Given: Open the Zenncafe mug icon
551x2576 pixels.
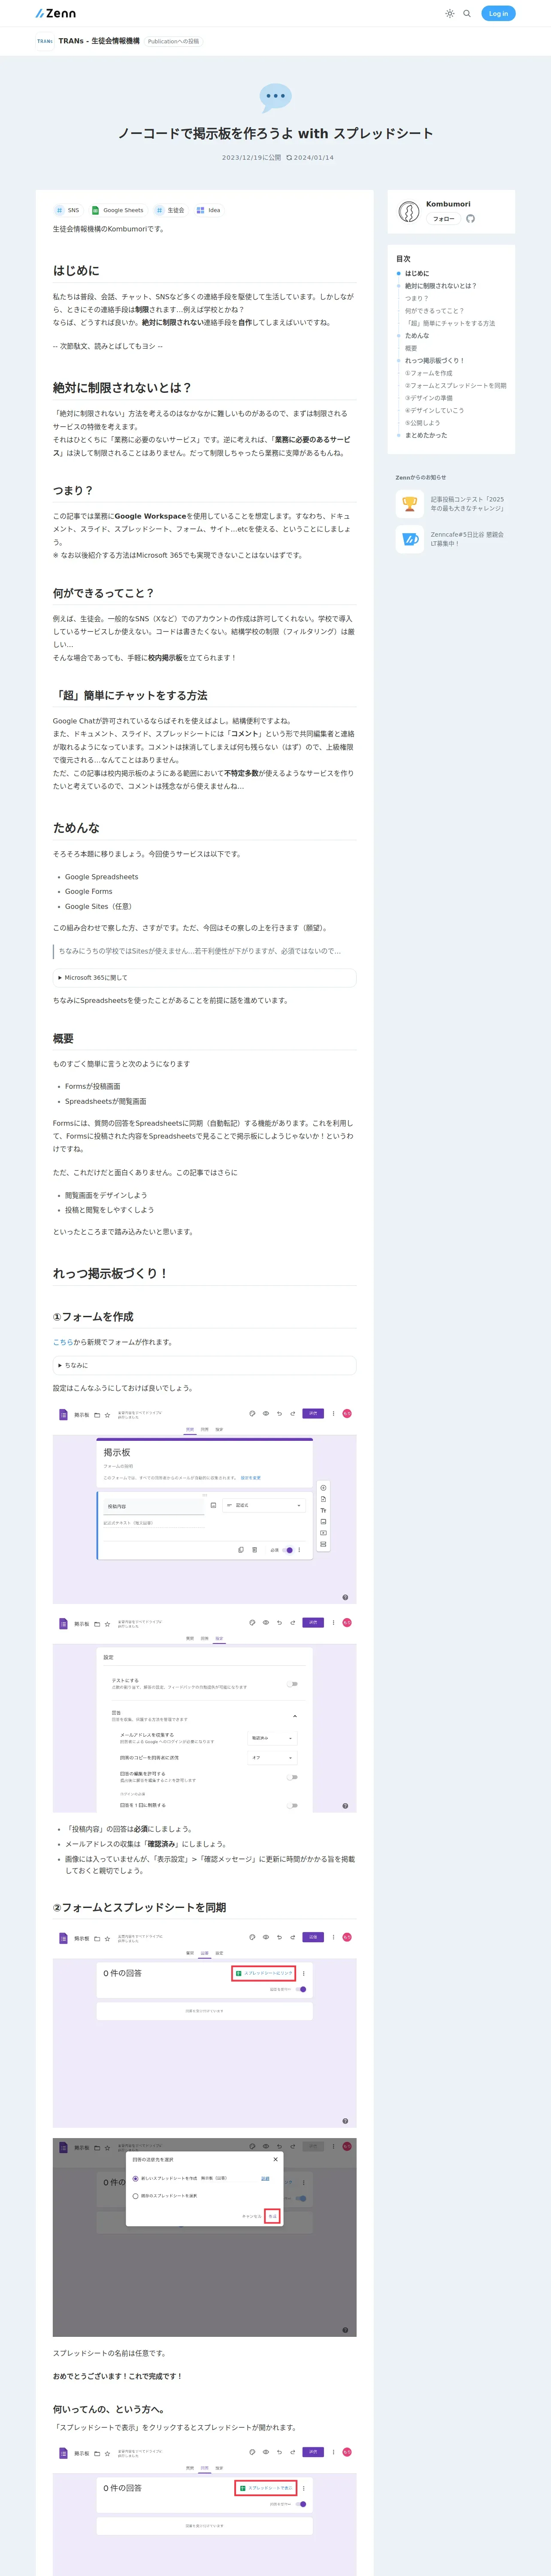Looking at the screenshot, I should coord(409,539).
